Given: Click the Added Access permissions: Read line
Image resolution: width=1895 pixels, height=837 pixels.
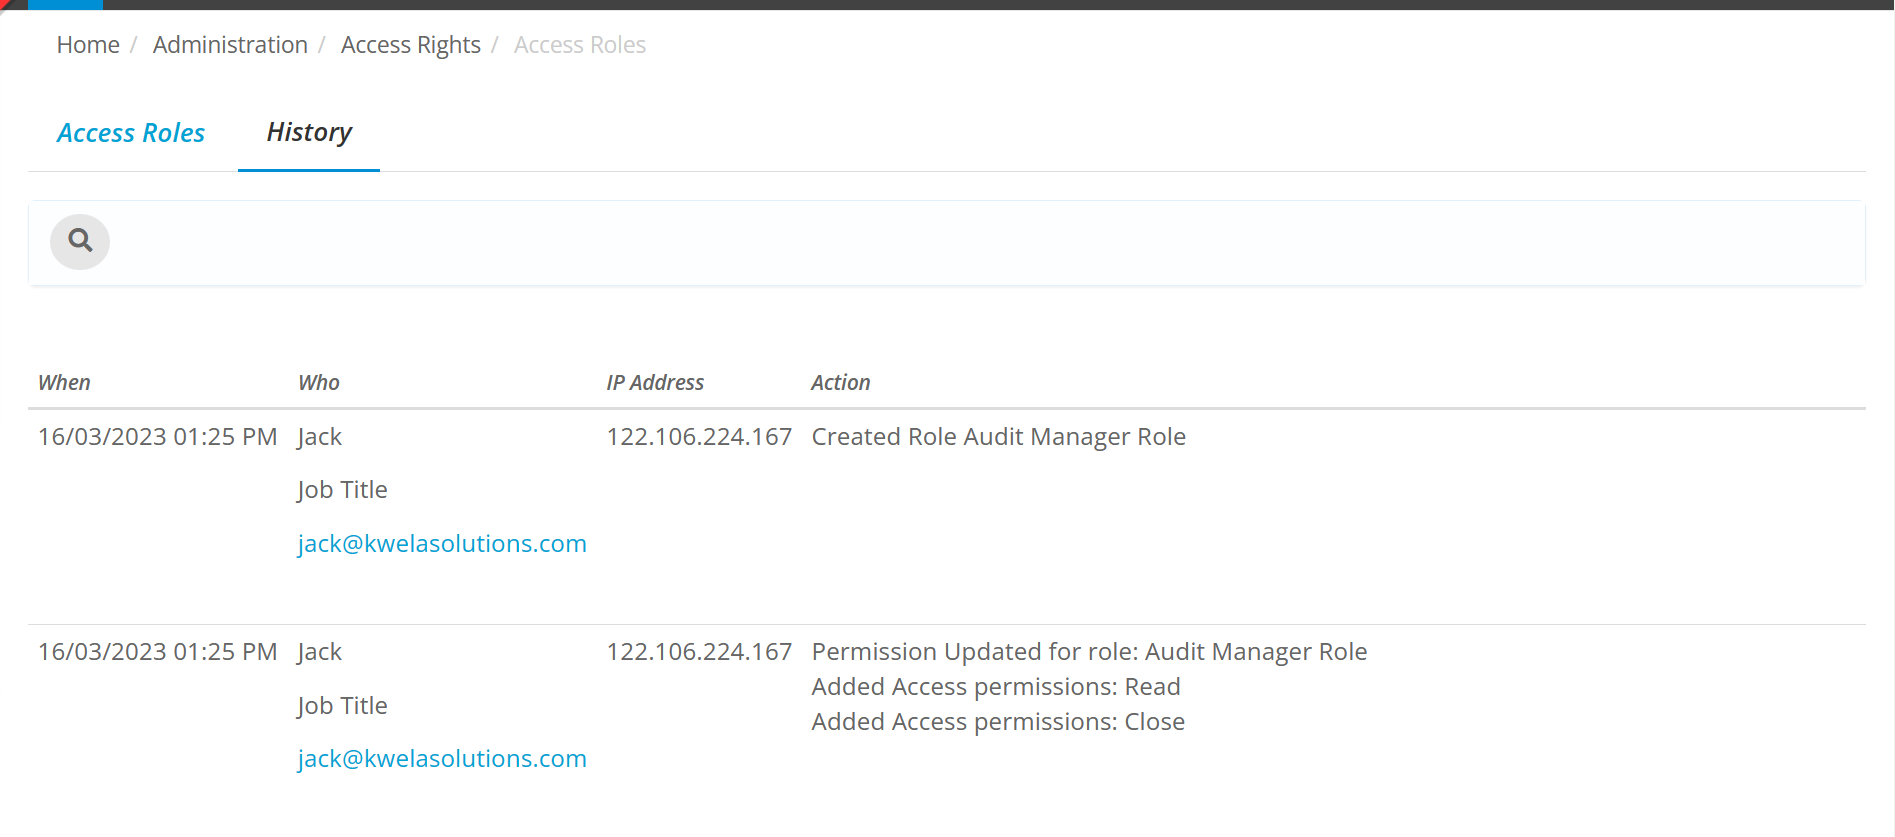Looking at the screenshot, I should click(x=995, y=687).
